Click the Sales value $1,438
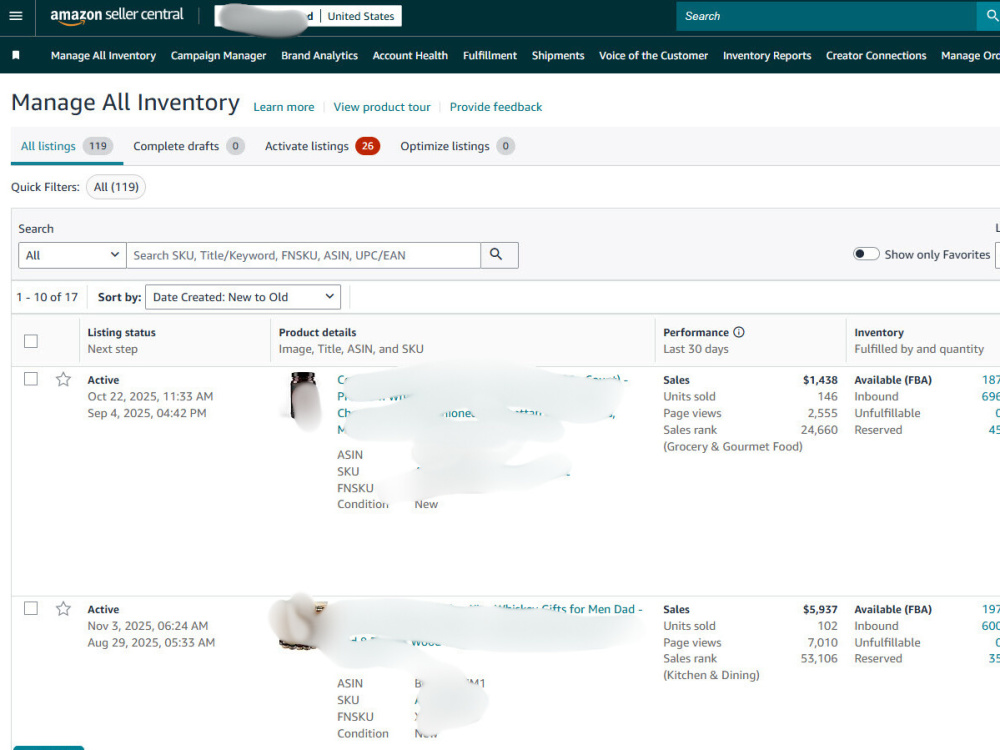The width and height of the screenshot is (1000, 750). [x=820, y=380]
